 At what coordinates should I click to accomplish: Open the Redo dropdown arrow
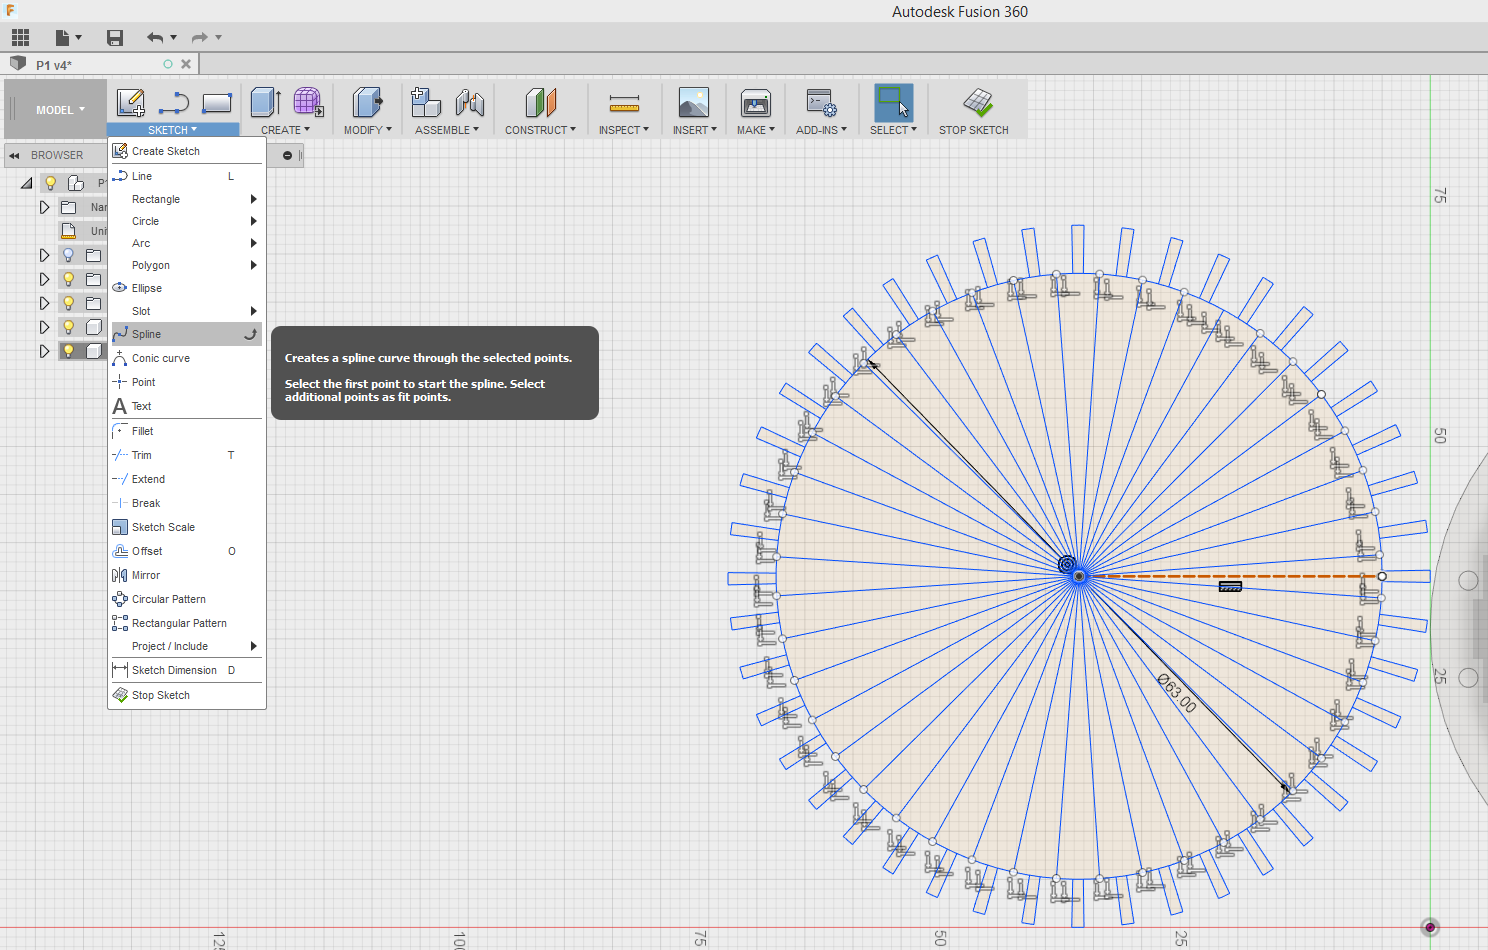218,38
